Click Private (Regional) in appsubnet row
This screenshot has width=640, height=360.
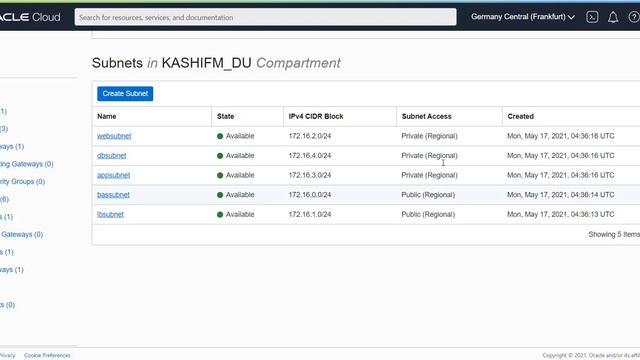[429, 175]
